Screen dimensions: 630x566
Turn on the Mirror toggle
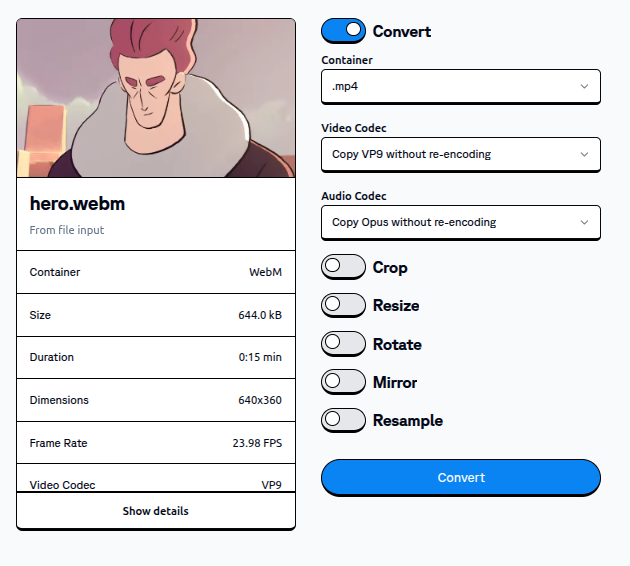[343, 382]
